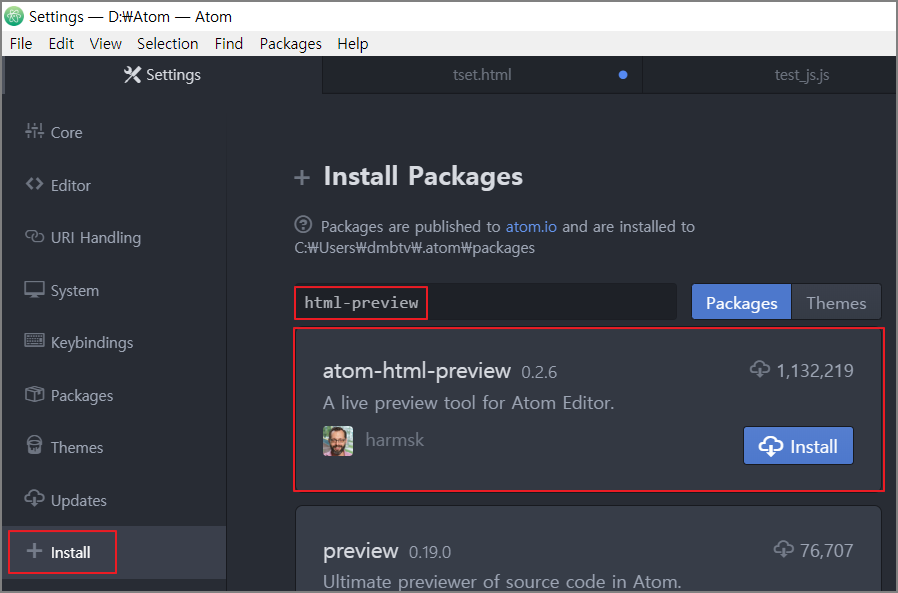Image resolution: width=898 pixels, height=593 pixels.
Task: Open the System settings section
Action: (114, 290)
